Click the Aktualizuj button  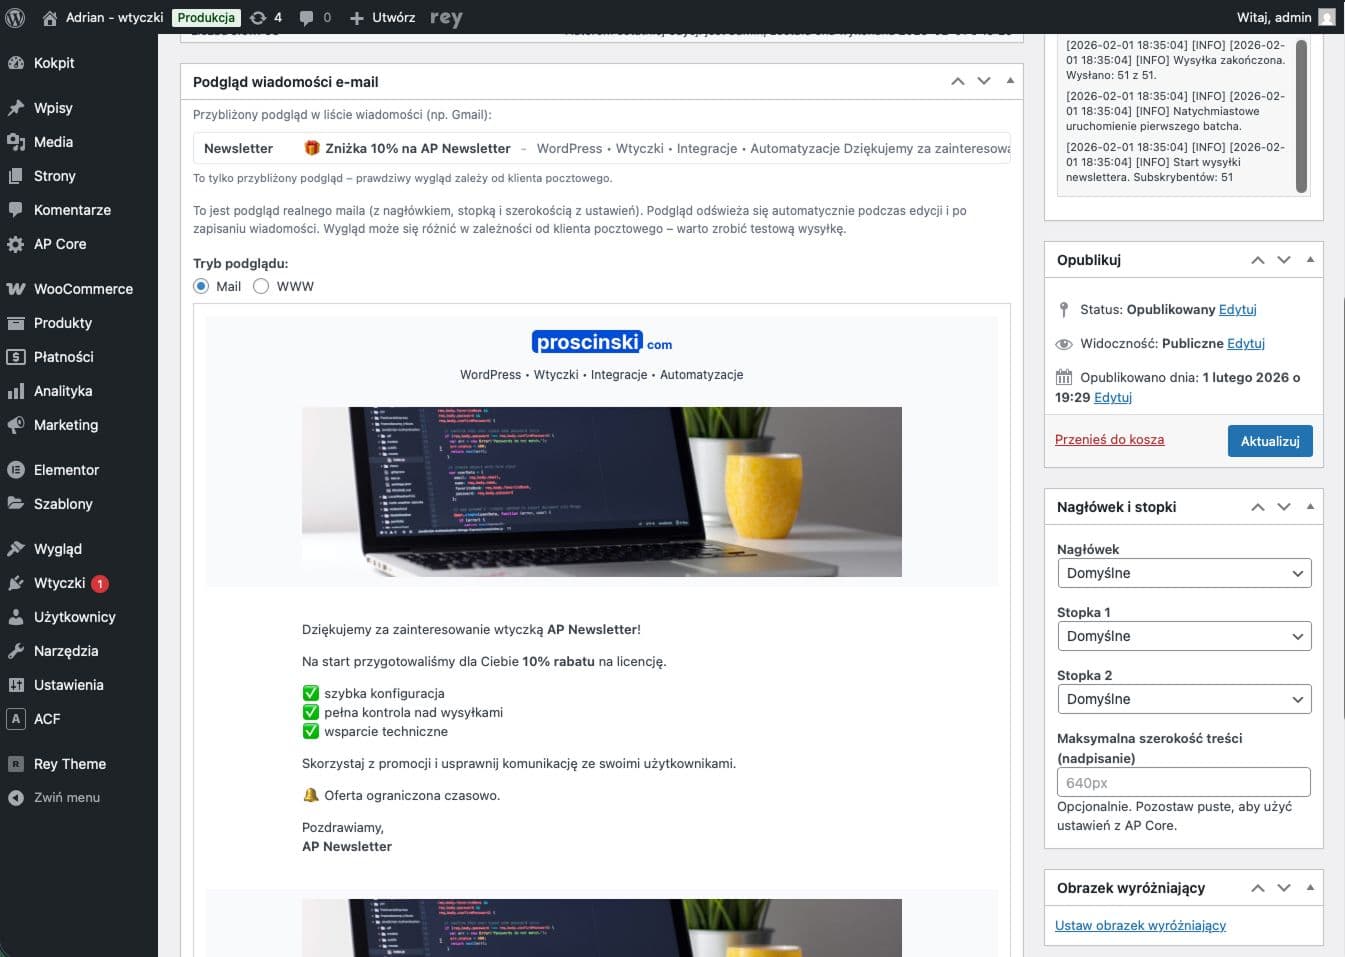1270,440
